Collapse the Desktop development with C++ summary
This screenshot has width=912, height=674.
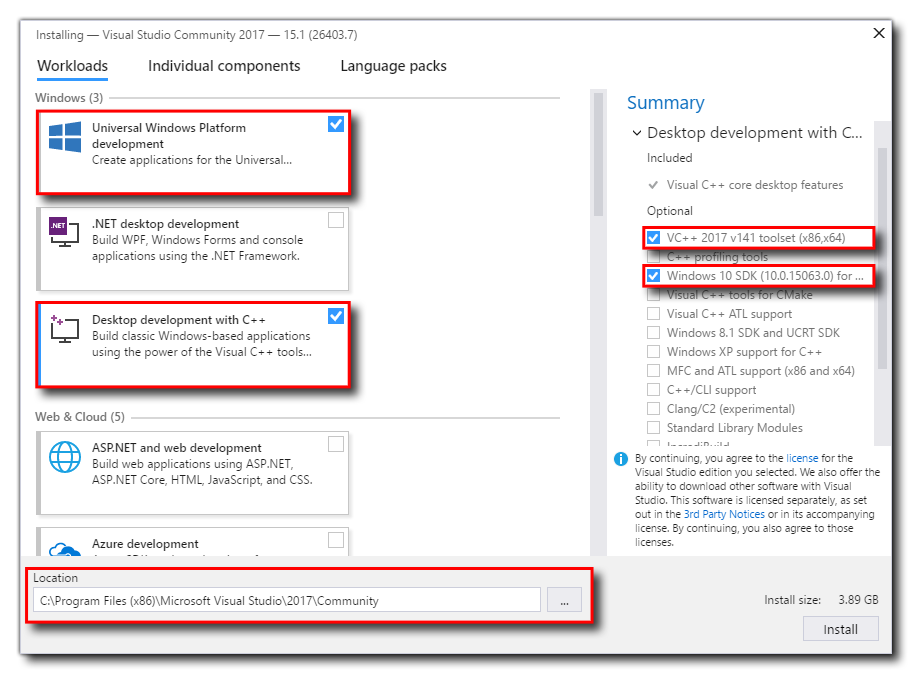tap(635, 133)
